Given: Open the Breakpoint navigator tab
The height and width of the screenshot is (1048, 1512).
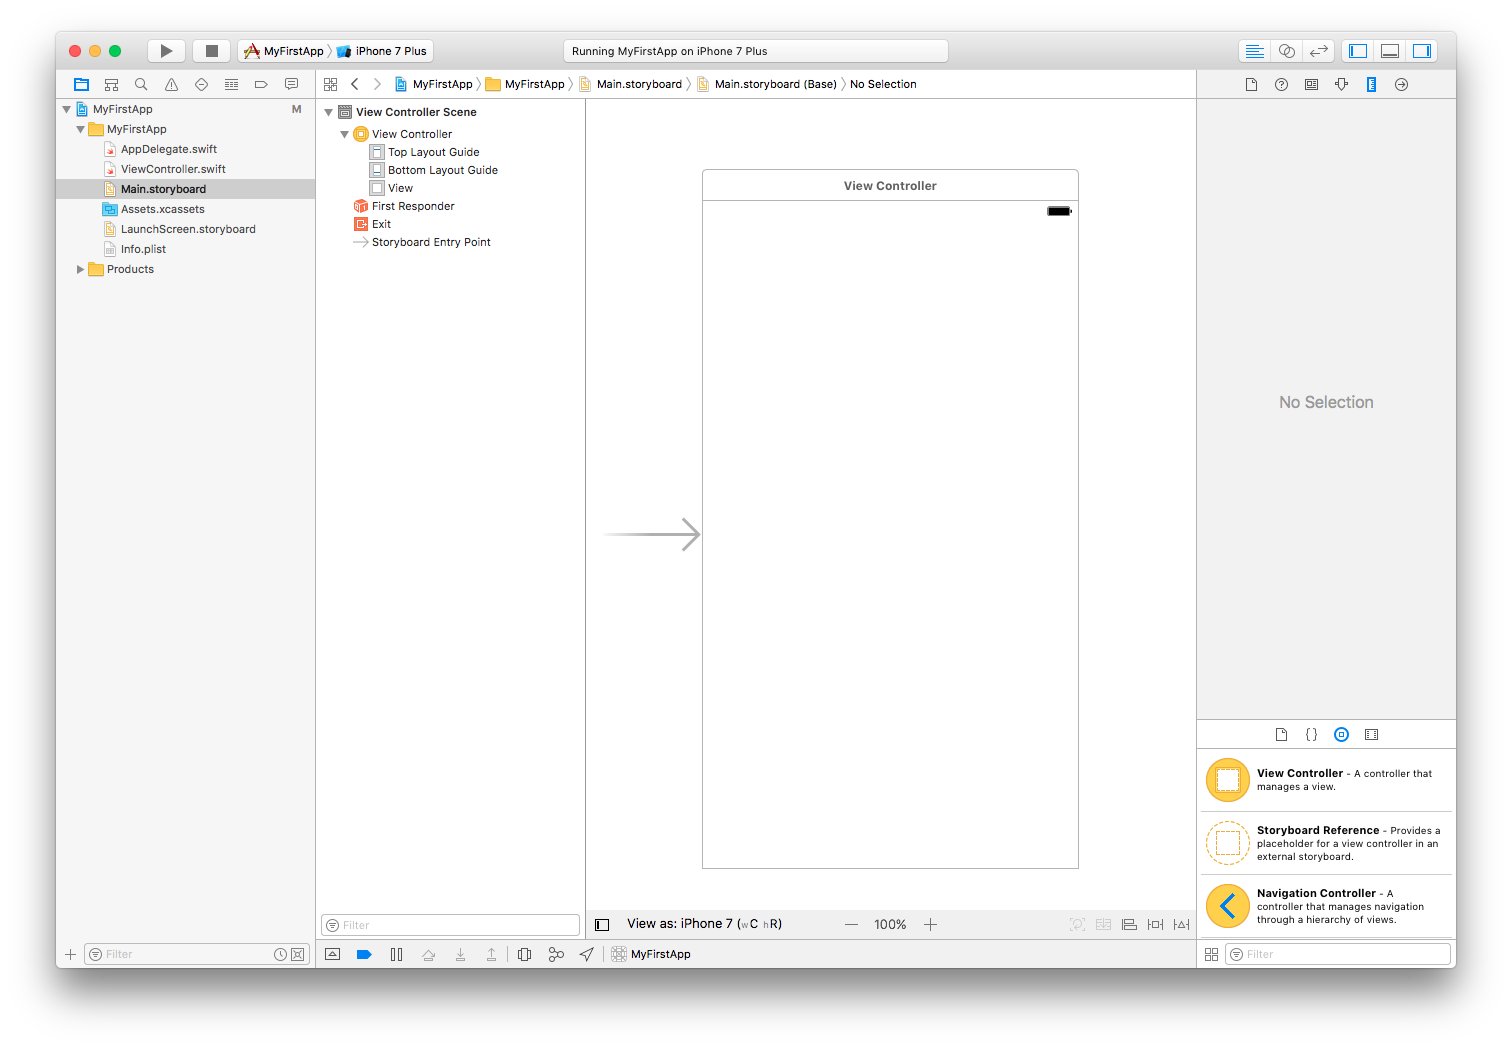Looking at the screenshot, I should (261, 84).
